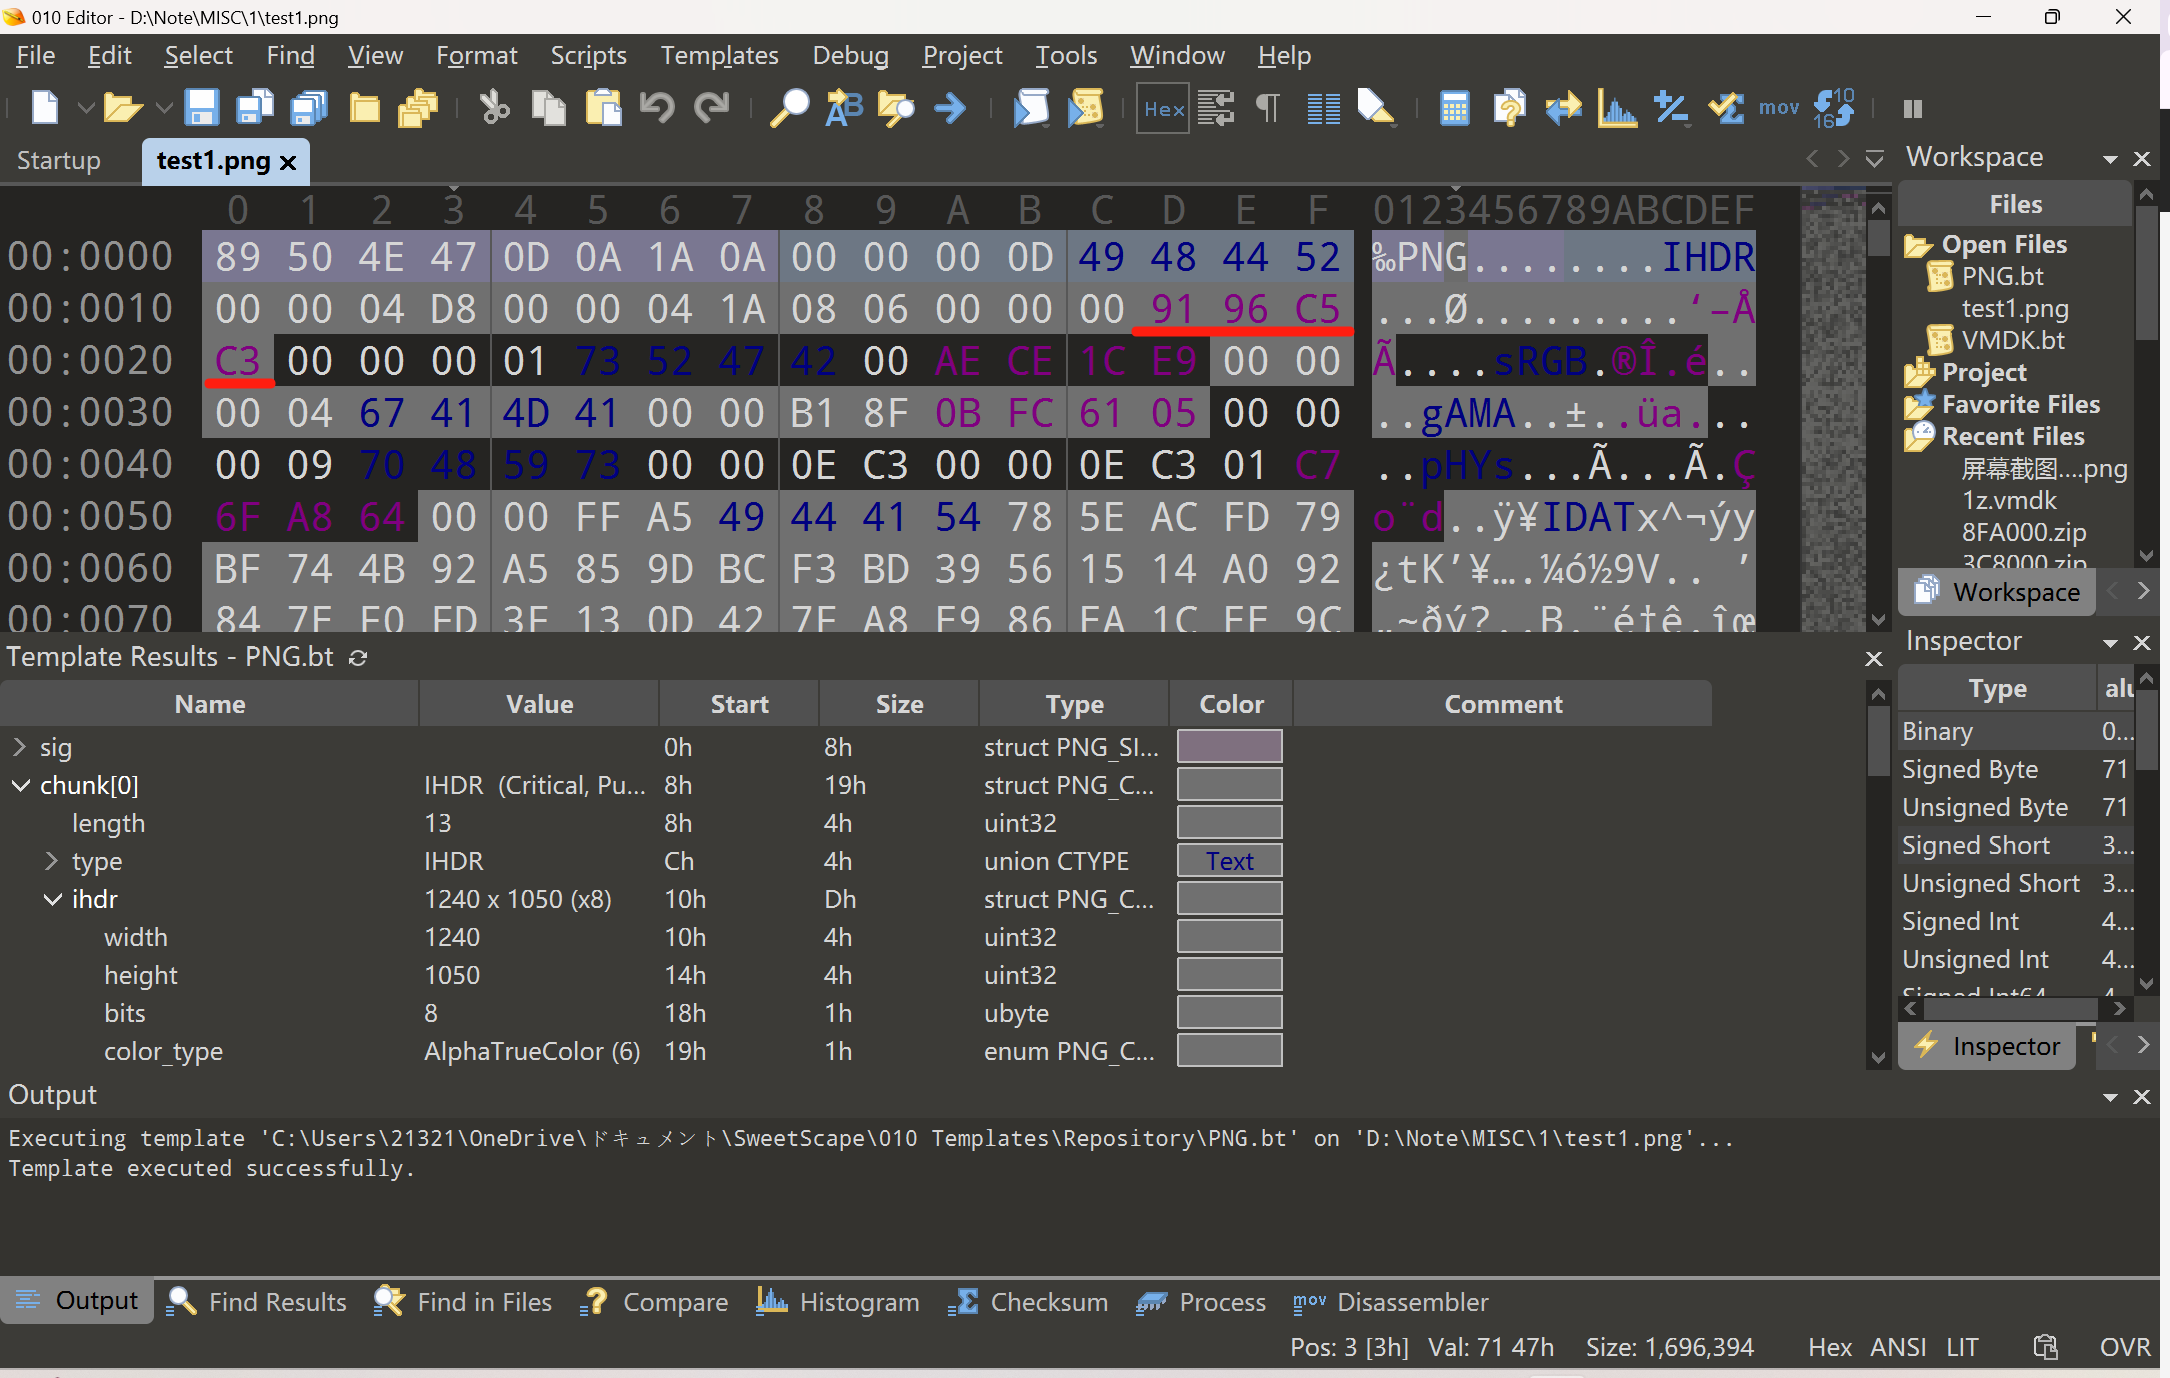Viewport: 2170px width, 1378px height.
Task: Click the Checksum toolbar icon
Action: click(1726, 108)
